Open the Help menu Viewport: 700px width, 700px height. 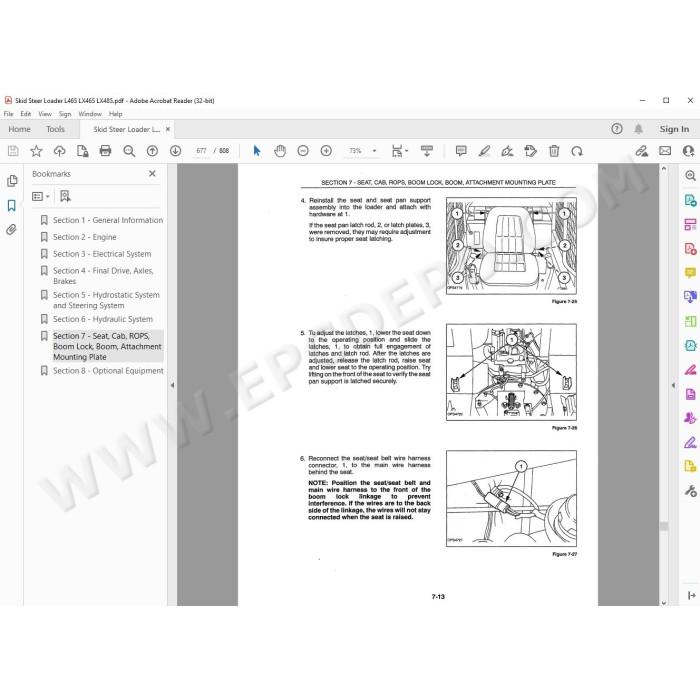116,114
